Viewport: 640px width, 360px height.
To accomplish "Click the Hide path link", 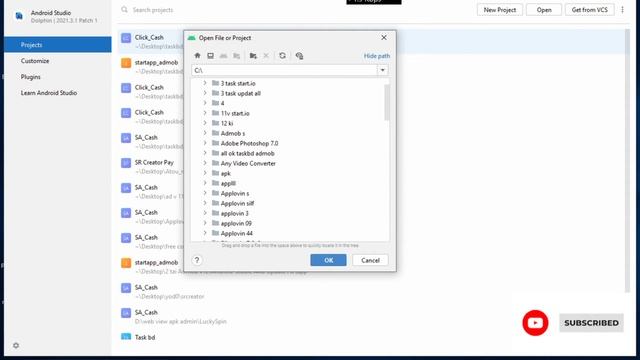I will click(377, 56).
